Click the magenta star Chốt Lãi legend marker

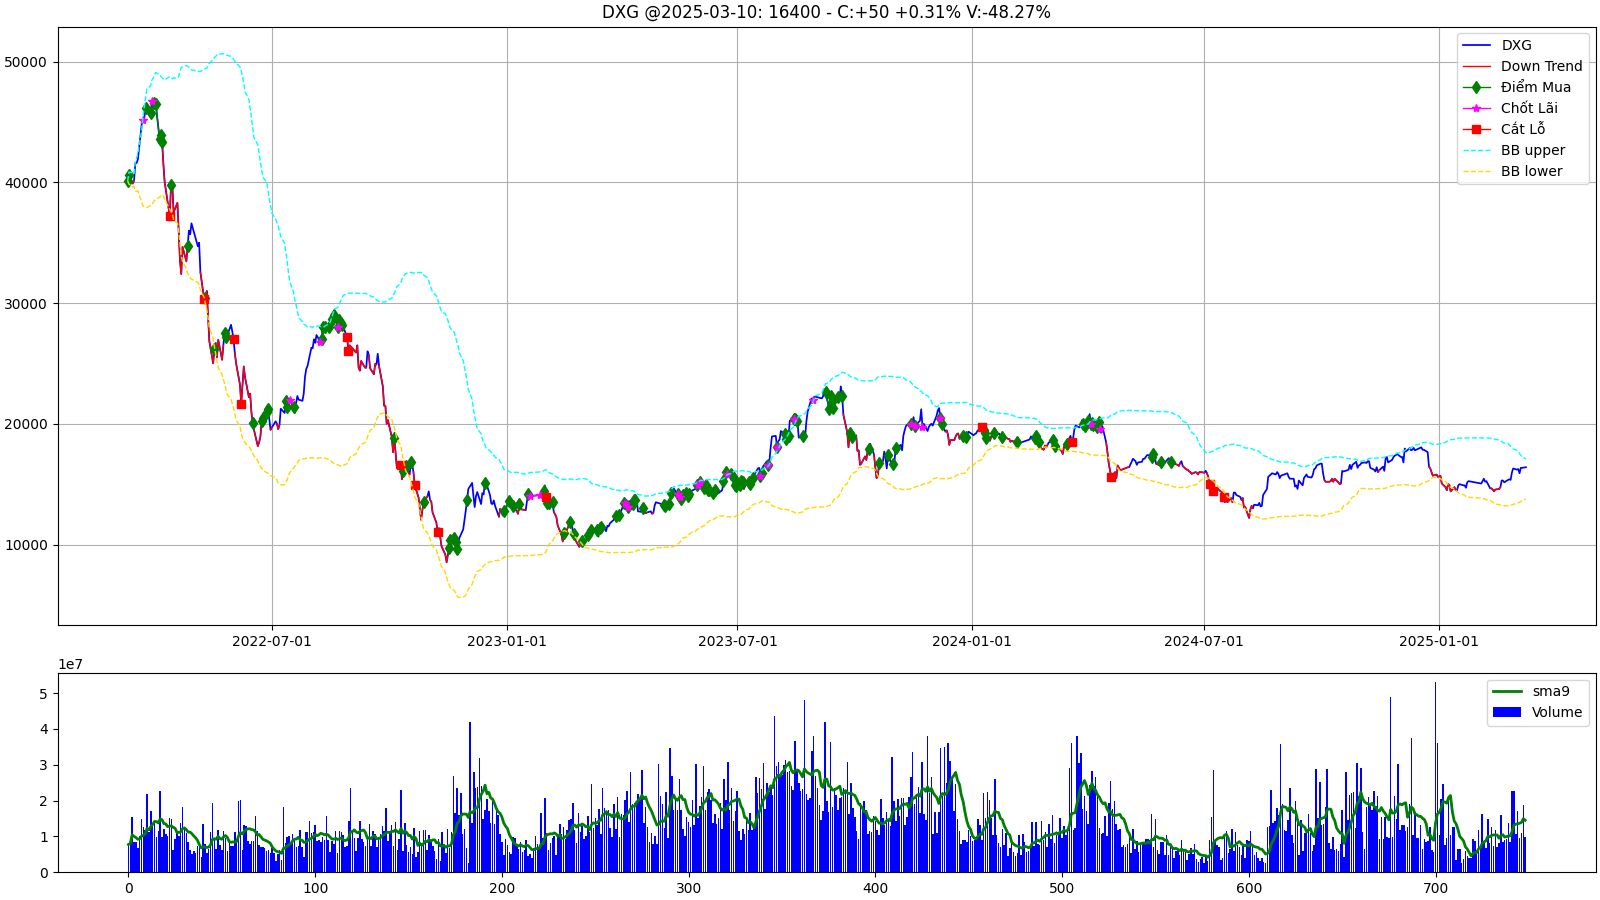1476,108
